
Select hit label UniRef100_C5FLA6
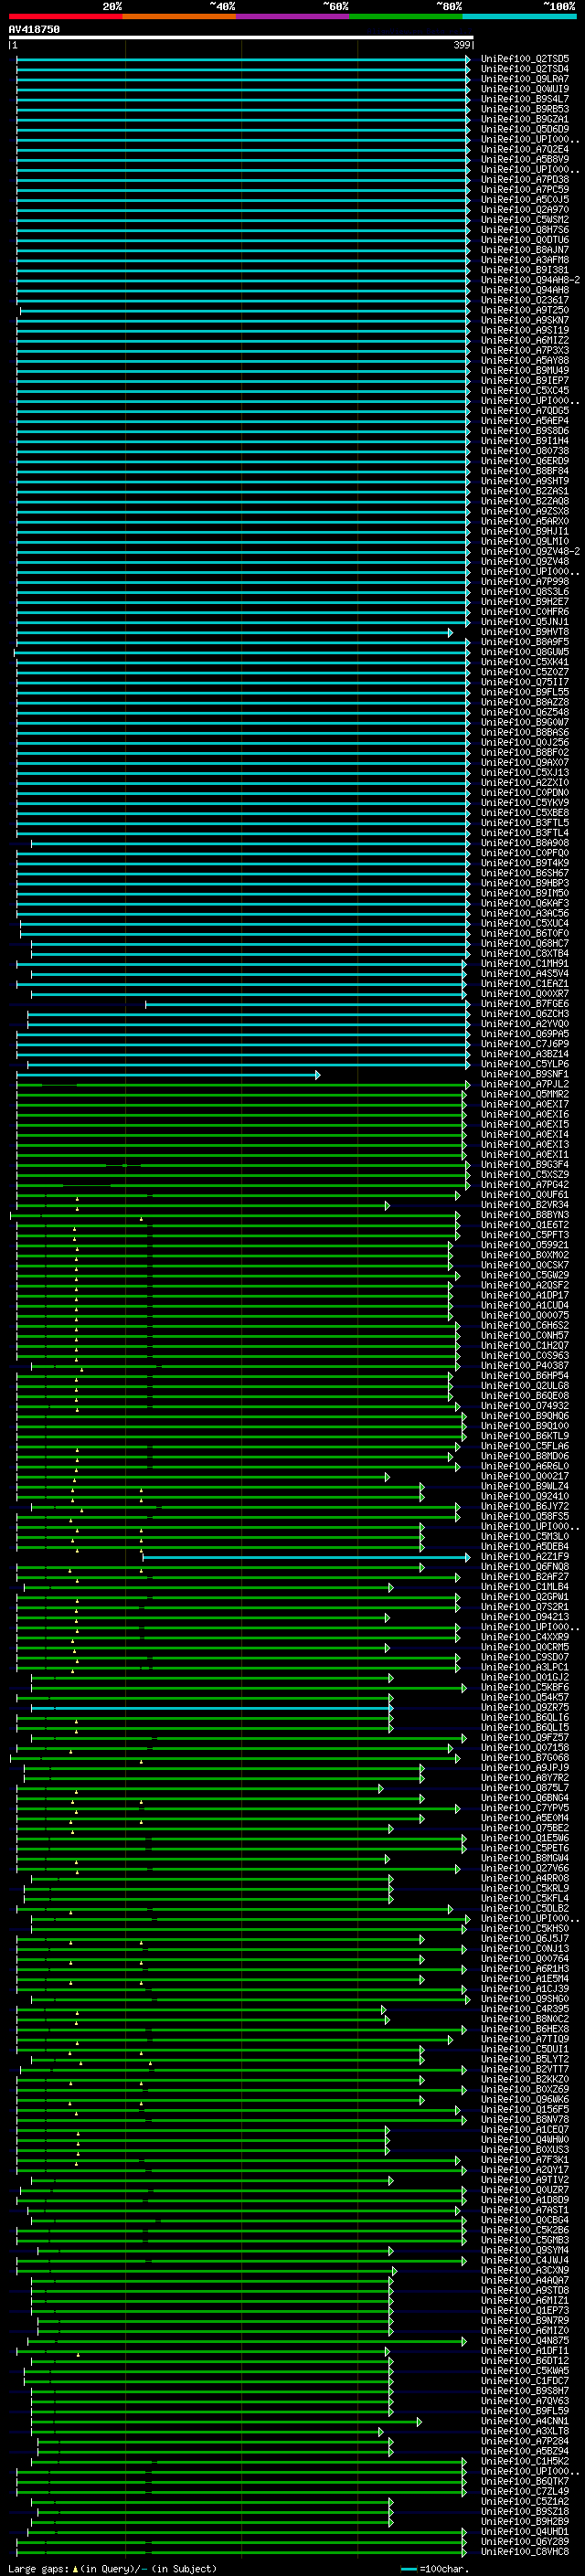pyautogui.click(x=524, y=1446)
